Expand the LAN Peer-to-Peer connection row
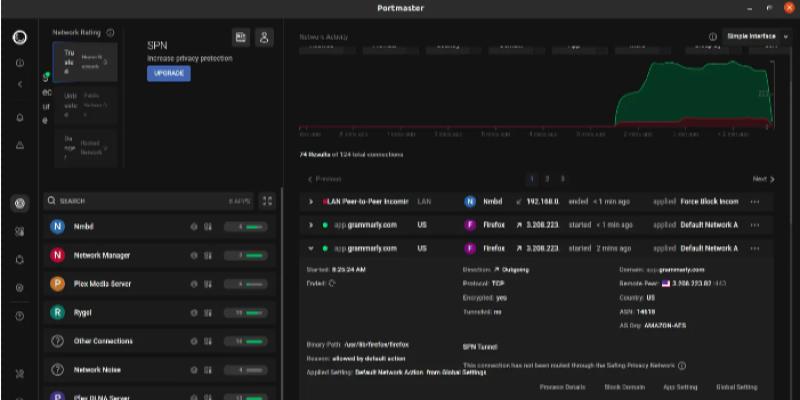This screenshot has width=800, height=400. (311, 201)
